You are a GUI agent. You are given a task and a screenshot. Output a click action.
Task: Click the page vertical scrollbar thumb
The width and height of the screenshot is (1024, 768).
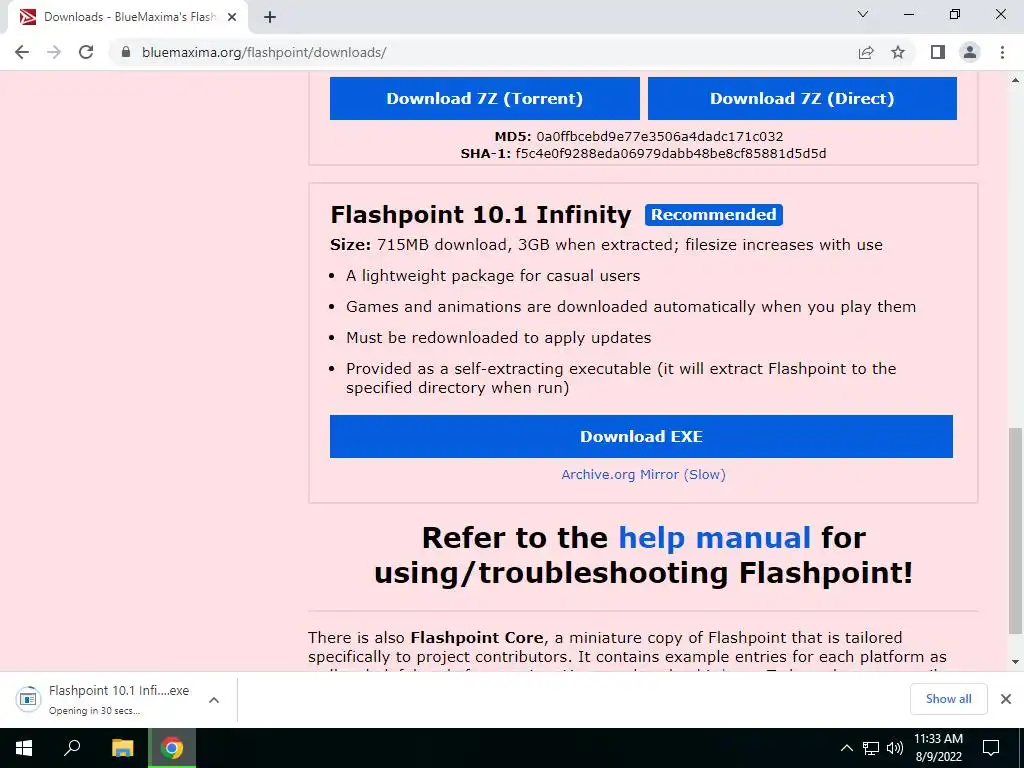pos(1015,531)
